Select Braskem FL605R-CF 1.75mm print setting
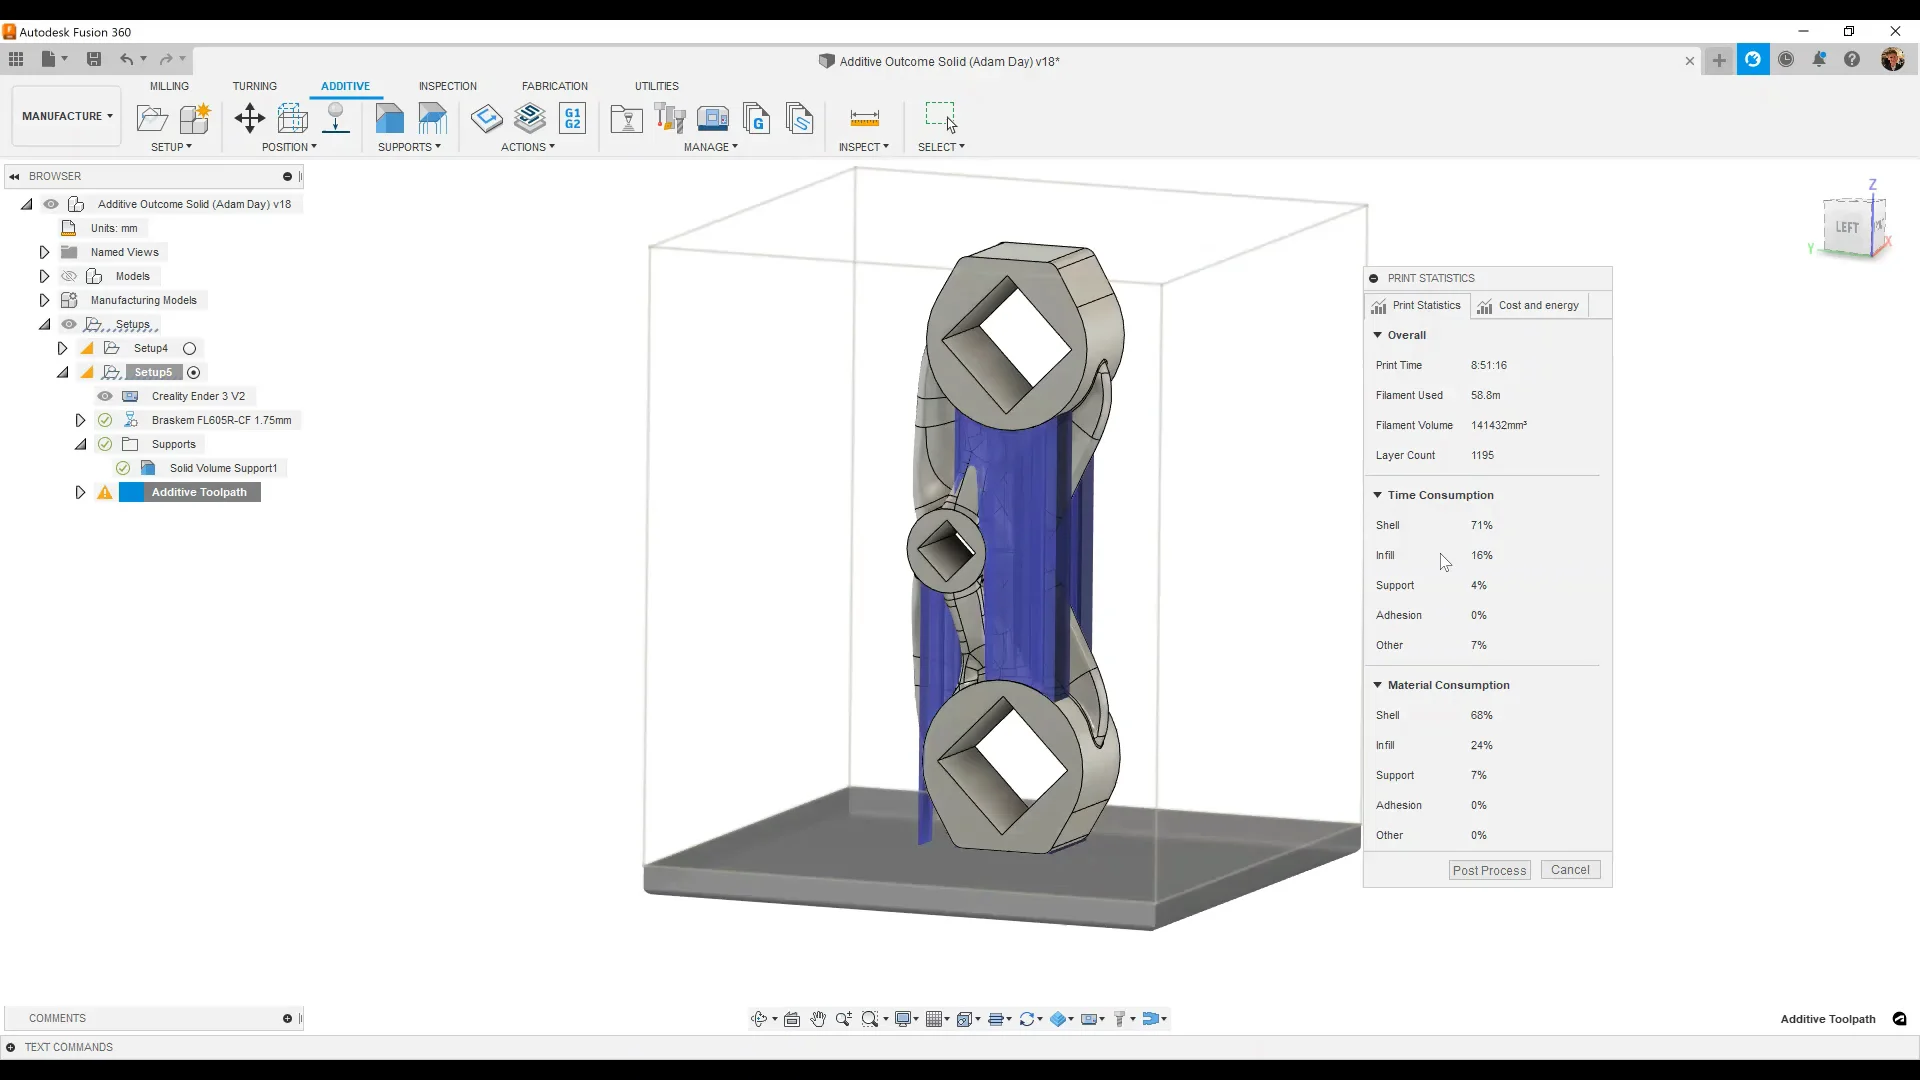 [x=221, y=420]
